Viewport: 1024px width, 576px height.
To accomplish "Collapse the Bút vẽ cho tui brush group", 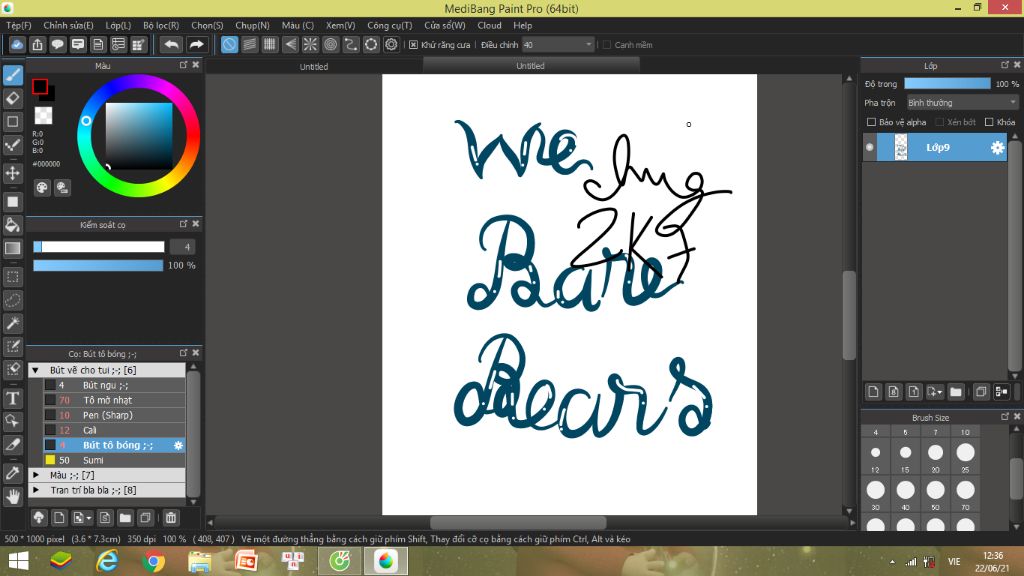I will coord(35,370).
